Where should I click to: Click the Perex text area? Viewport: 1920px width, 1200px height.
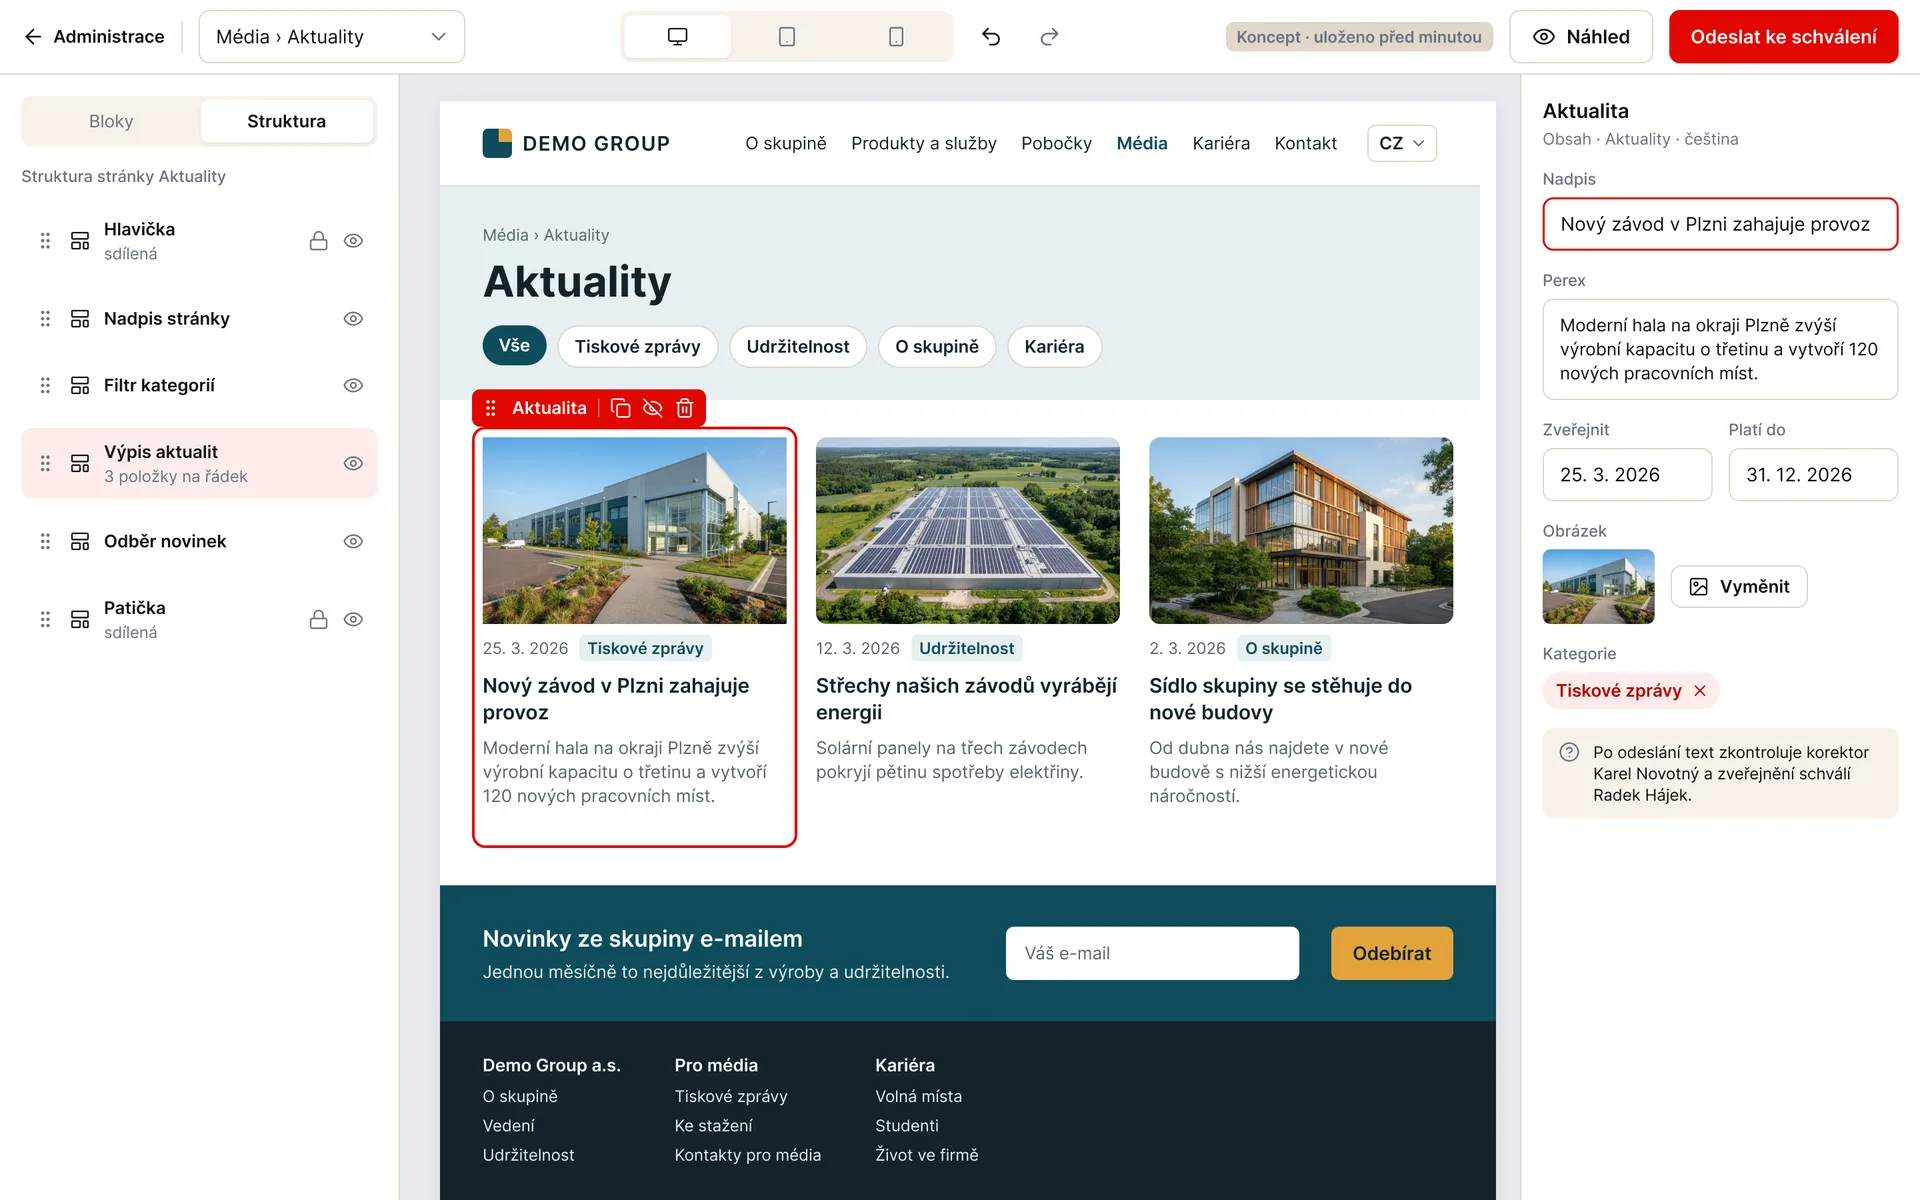pyautogui.click(x=1720, y=349)
